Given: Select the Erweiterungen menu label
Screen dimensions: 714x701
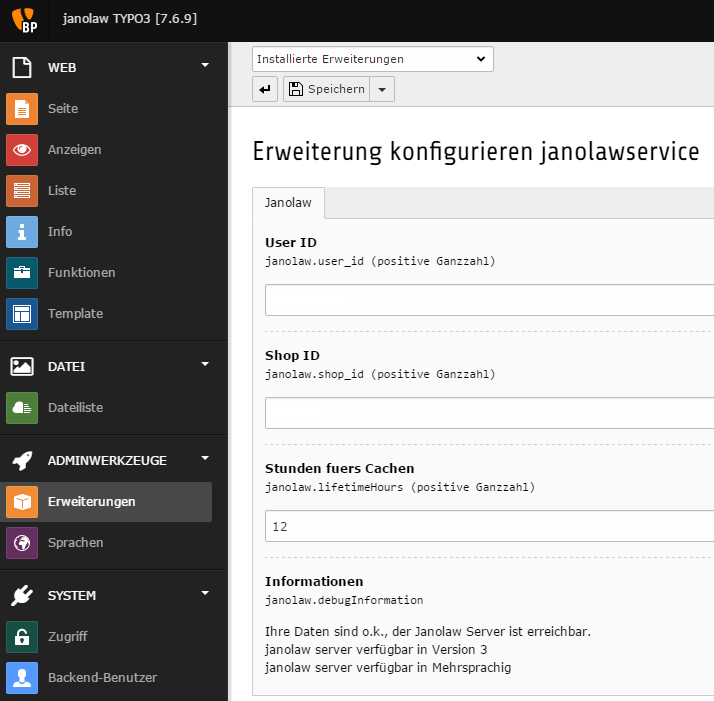Looking at the screenshot, I should click(x=92, y=502).
